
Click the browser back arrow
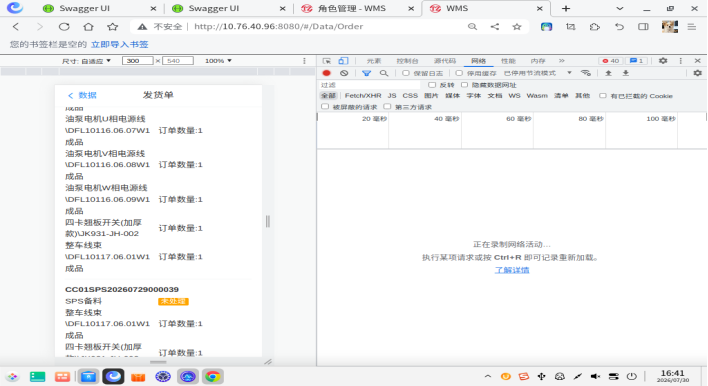tap(16, 27)
